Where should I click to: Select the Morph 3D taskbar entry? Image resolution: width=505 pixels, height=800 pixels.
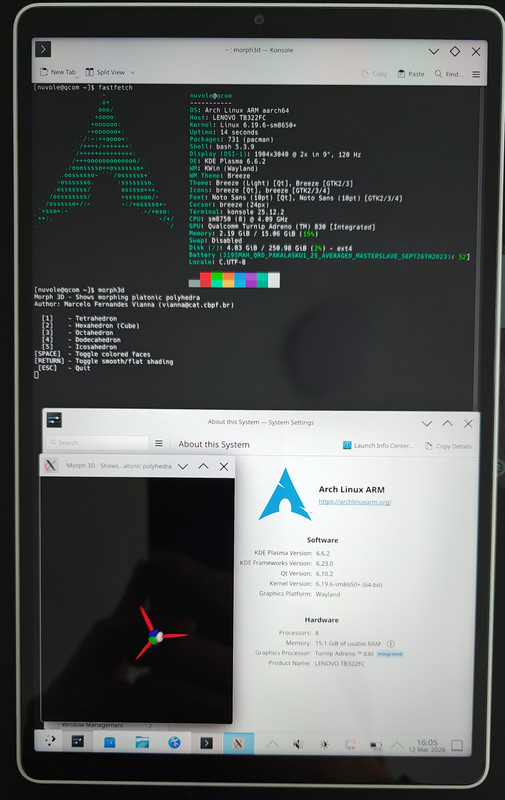pyautogui.click(x=238, y=743)
